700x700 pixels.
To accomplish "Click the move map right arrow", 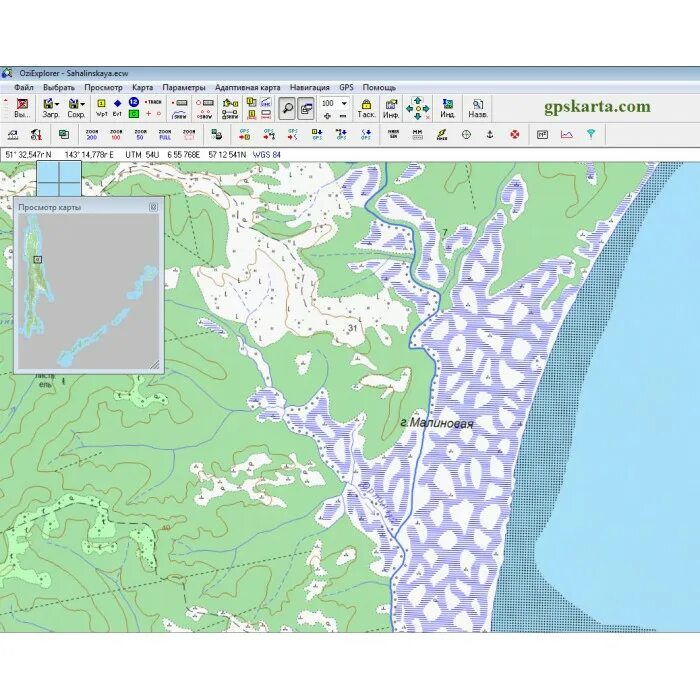I will (x=426, y=108).
